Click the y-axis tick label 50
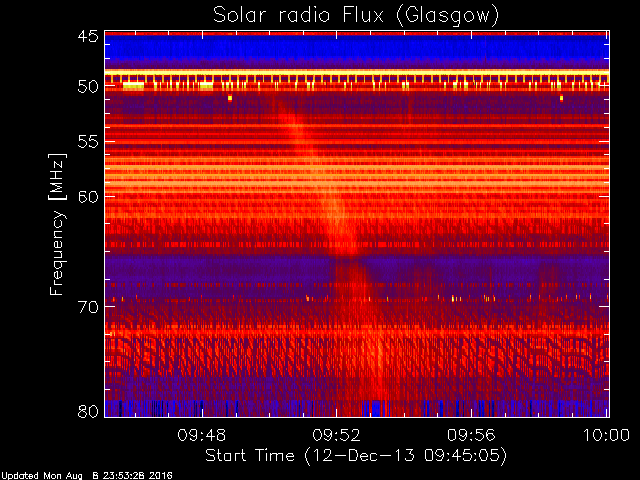The width and height of the screenshot is (640, 480). (88, 87)
